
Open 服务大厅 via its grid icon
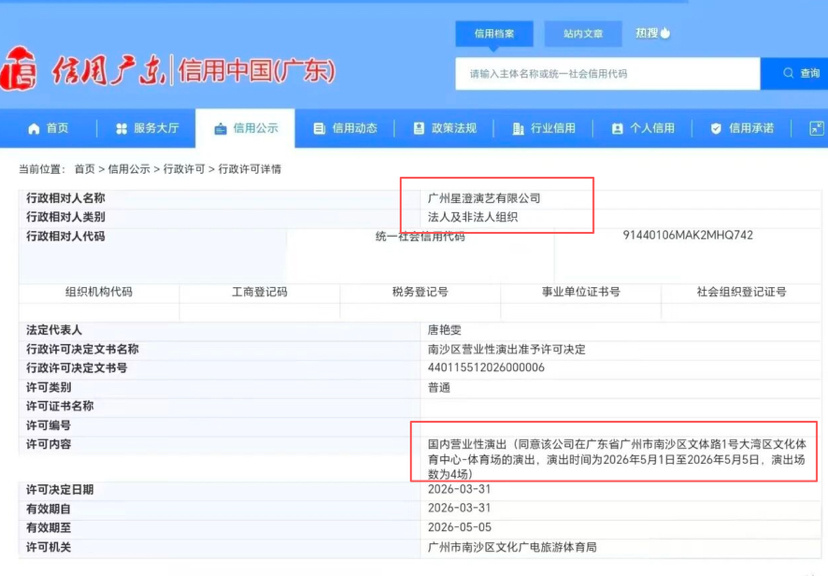pos(122,129)
